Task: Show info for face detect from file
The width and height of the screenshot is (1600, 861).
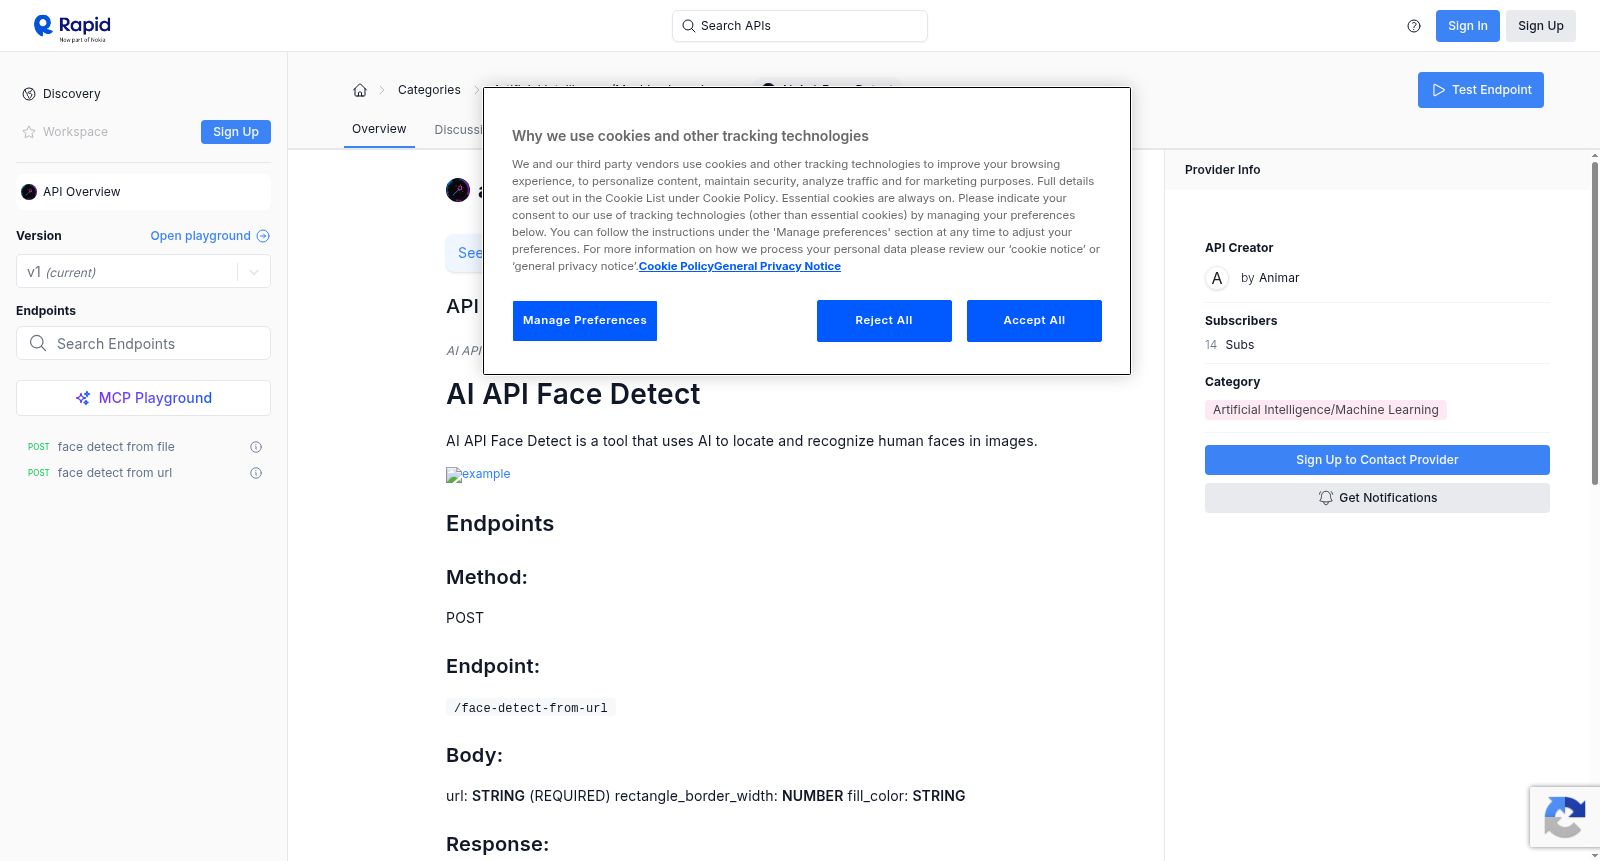Action: pos(256,447)
